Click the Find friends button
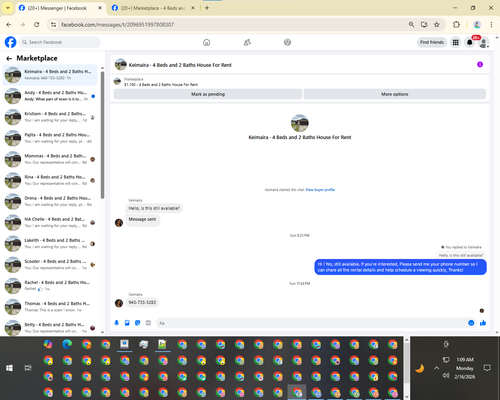 tap(432, 42)
